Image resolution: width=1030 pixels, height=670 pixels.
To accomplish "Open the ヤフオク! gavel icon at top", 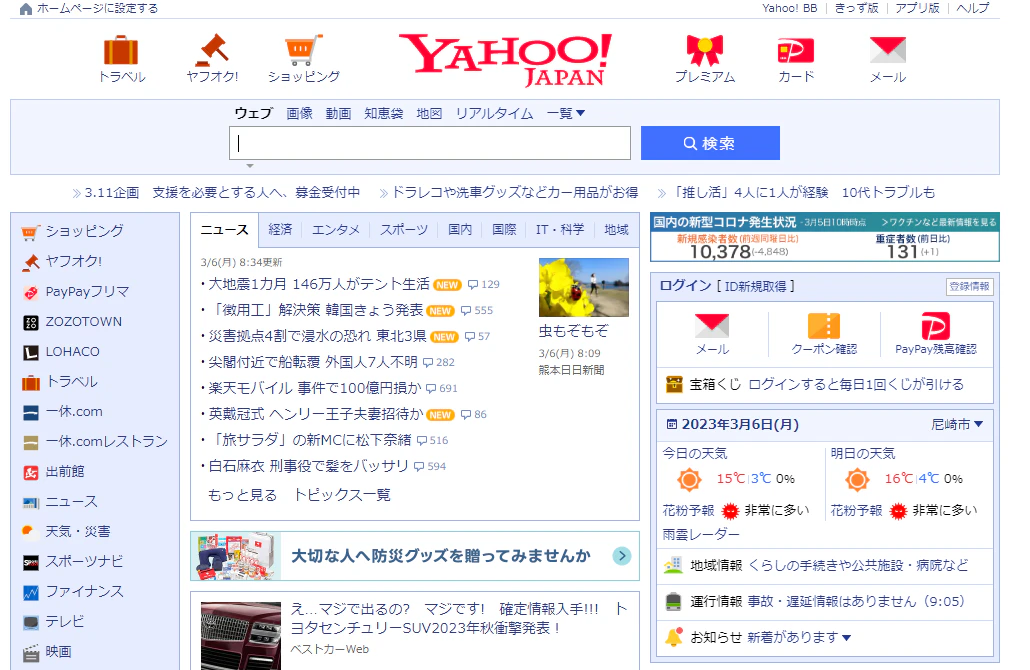I will click(x=212, y=50).
